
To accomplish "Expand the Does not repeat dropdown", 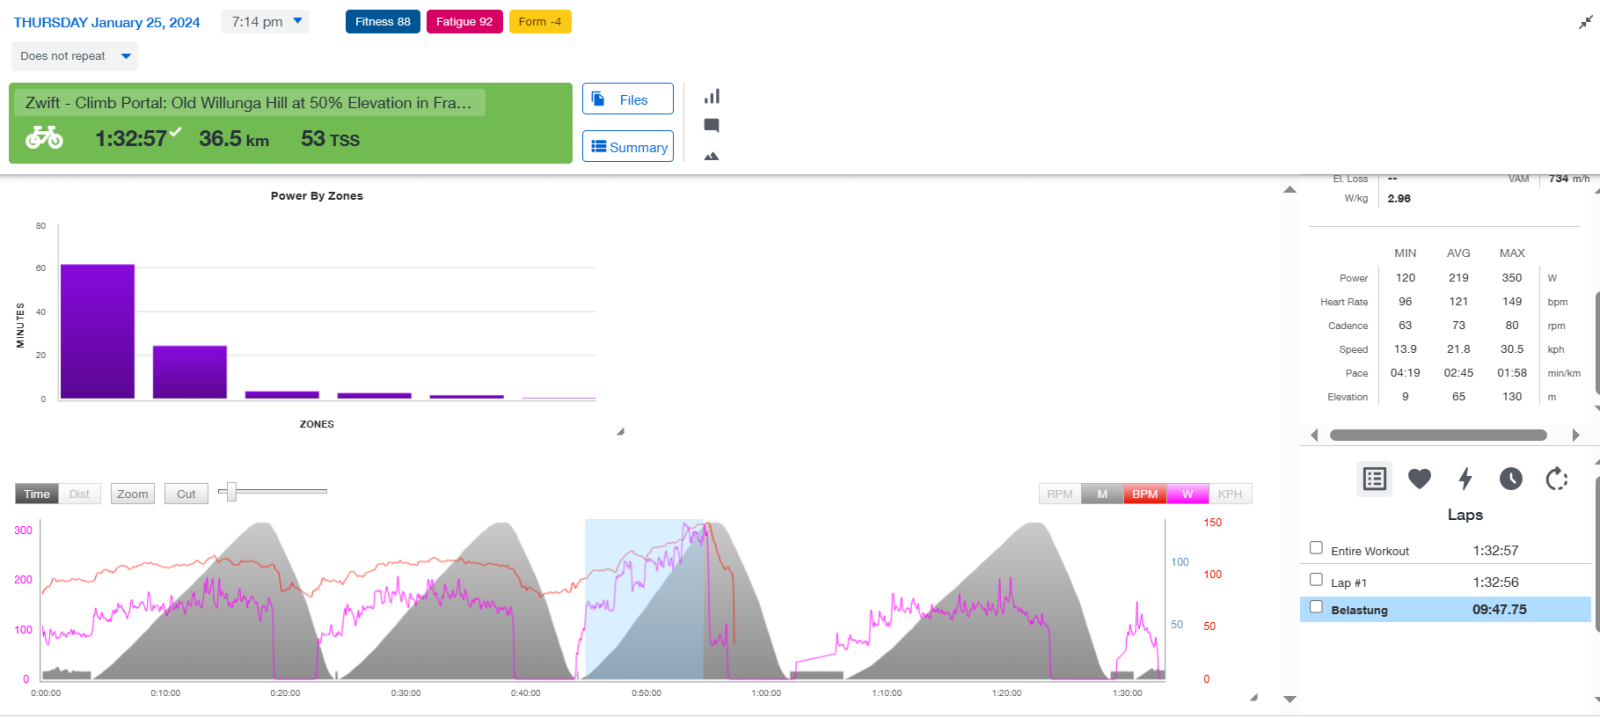I will (x=75, y=56).
